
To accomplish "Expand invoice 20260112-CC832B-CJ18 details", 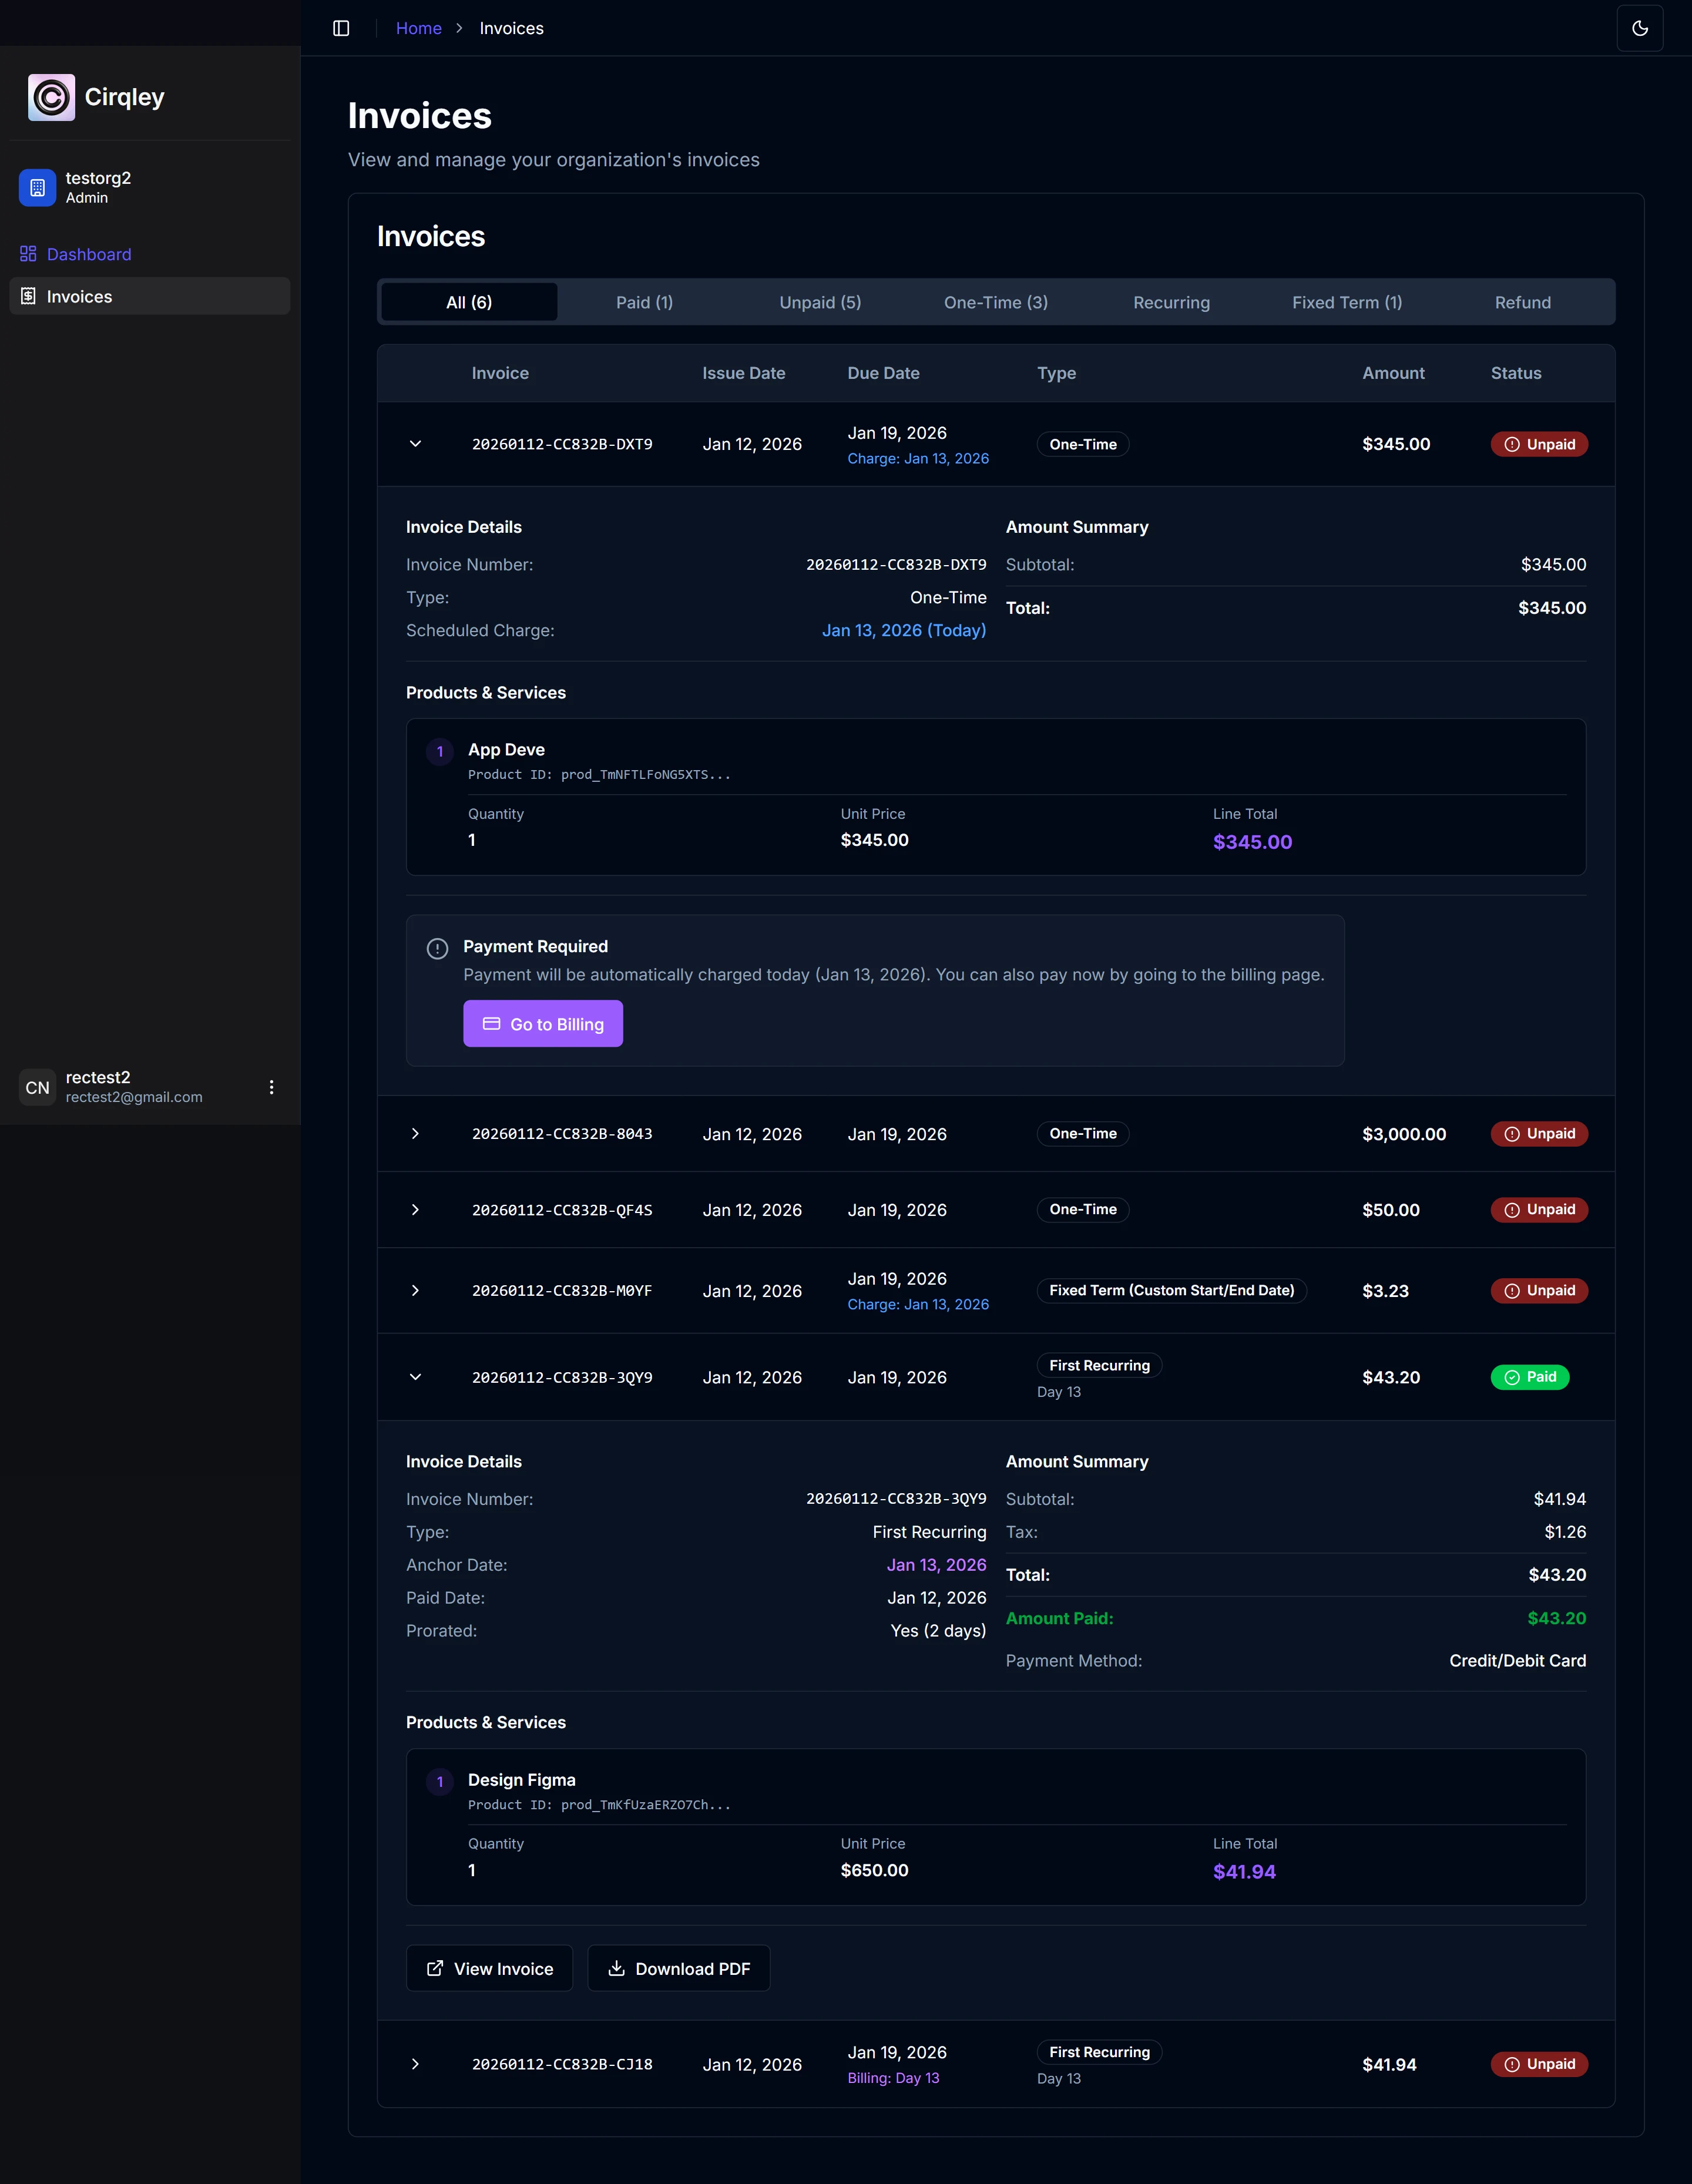I will [x=415, y=2064].
